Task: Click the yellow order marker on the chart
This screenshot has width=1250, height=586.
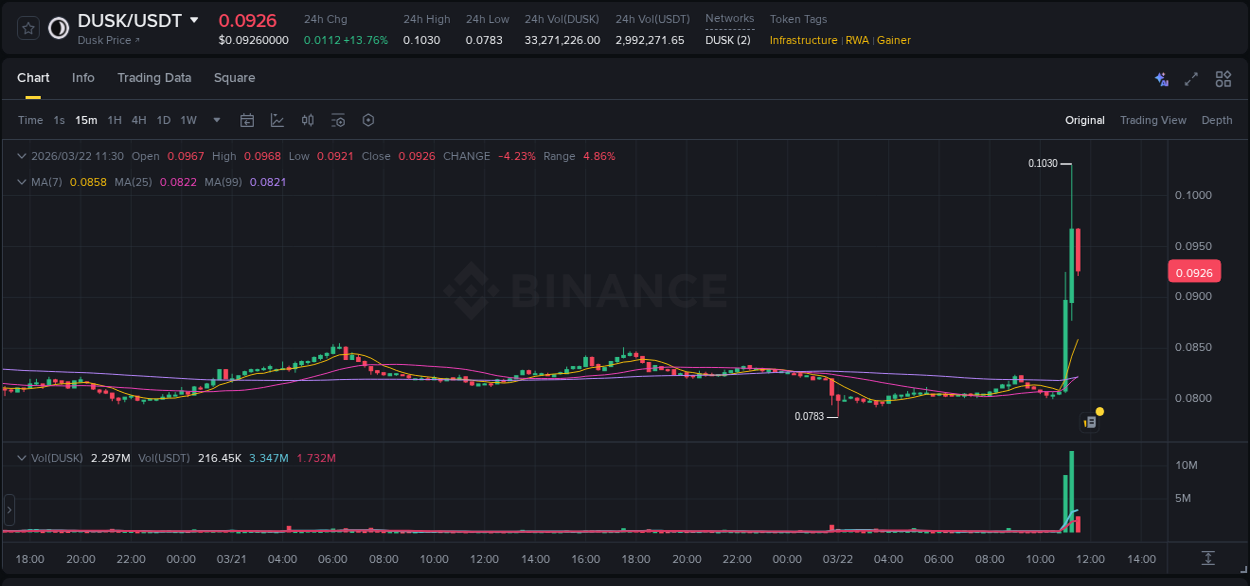Action: point(1099,411)
